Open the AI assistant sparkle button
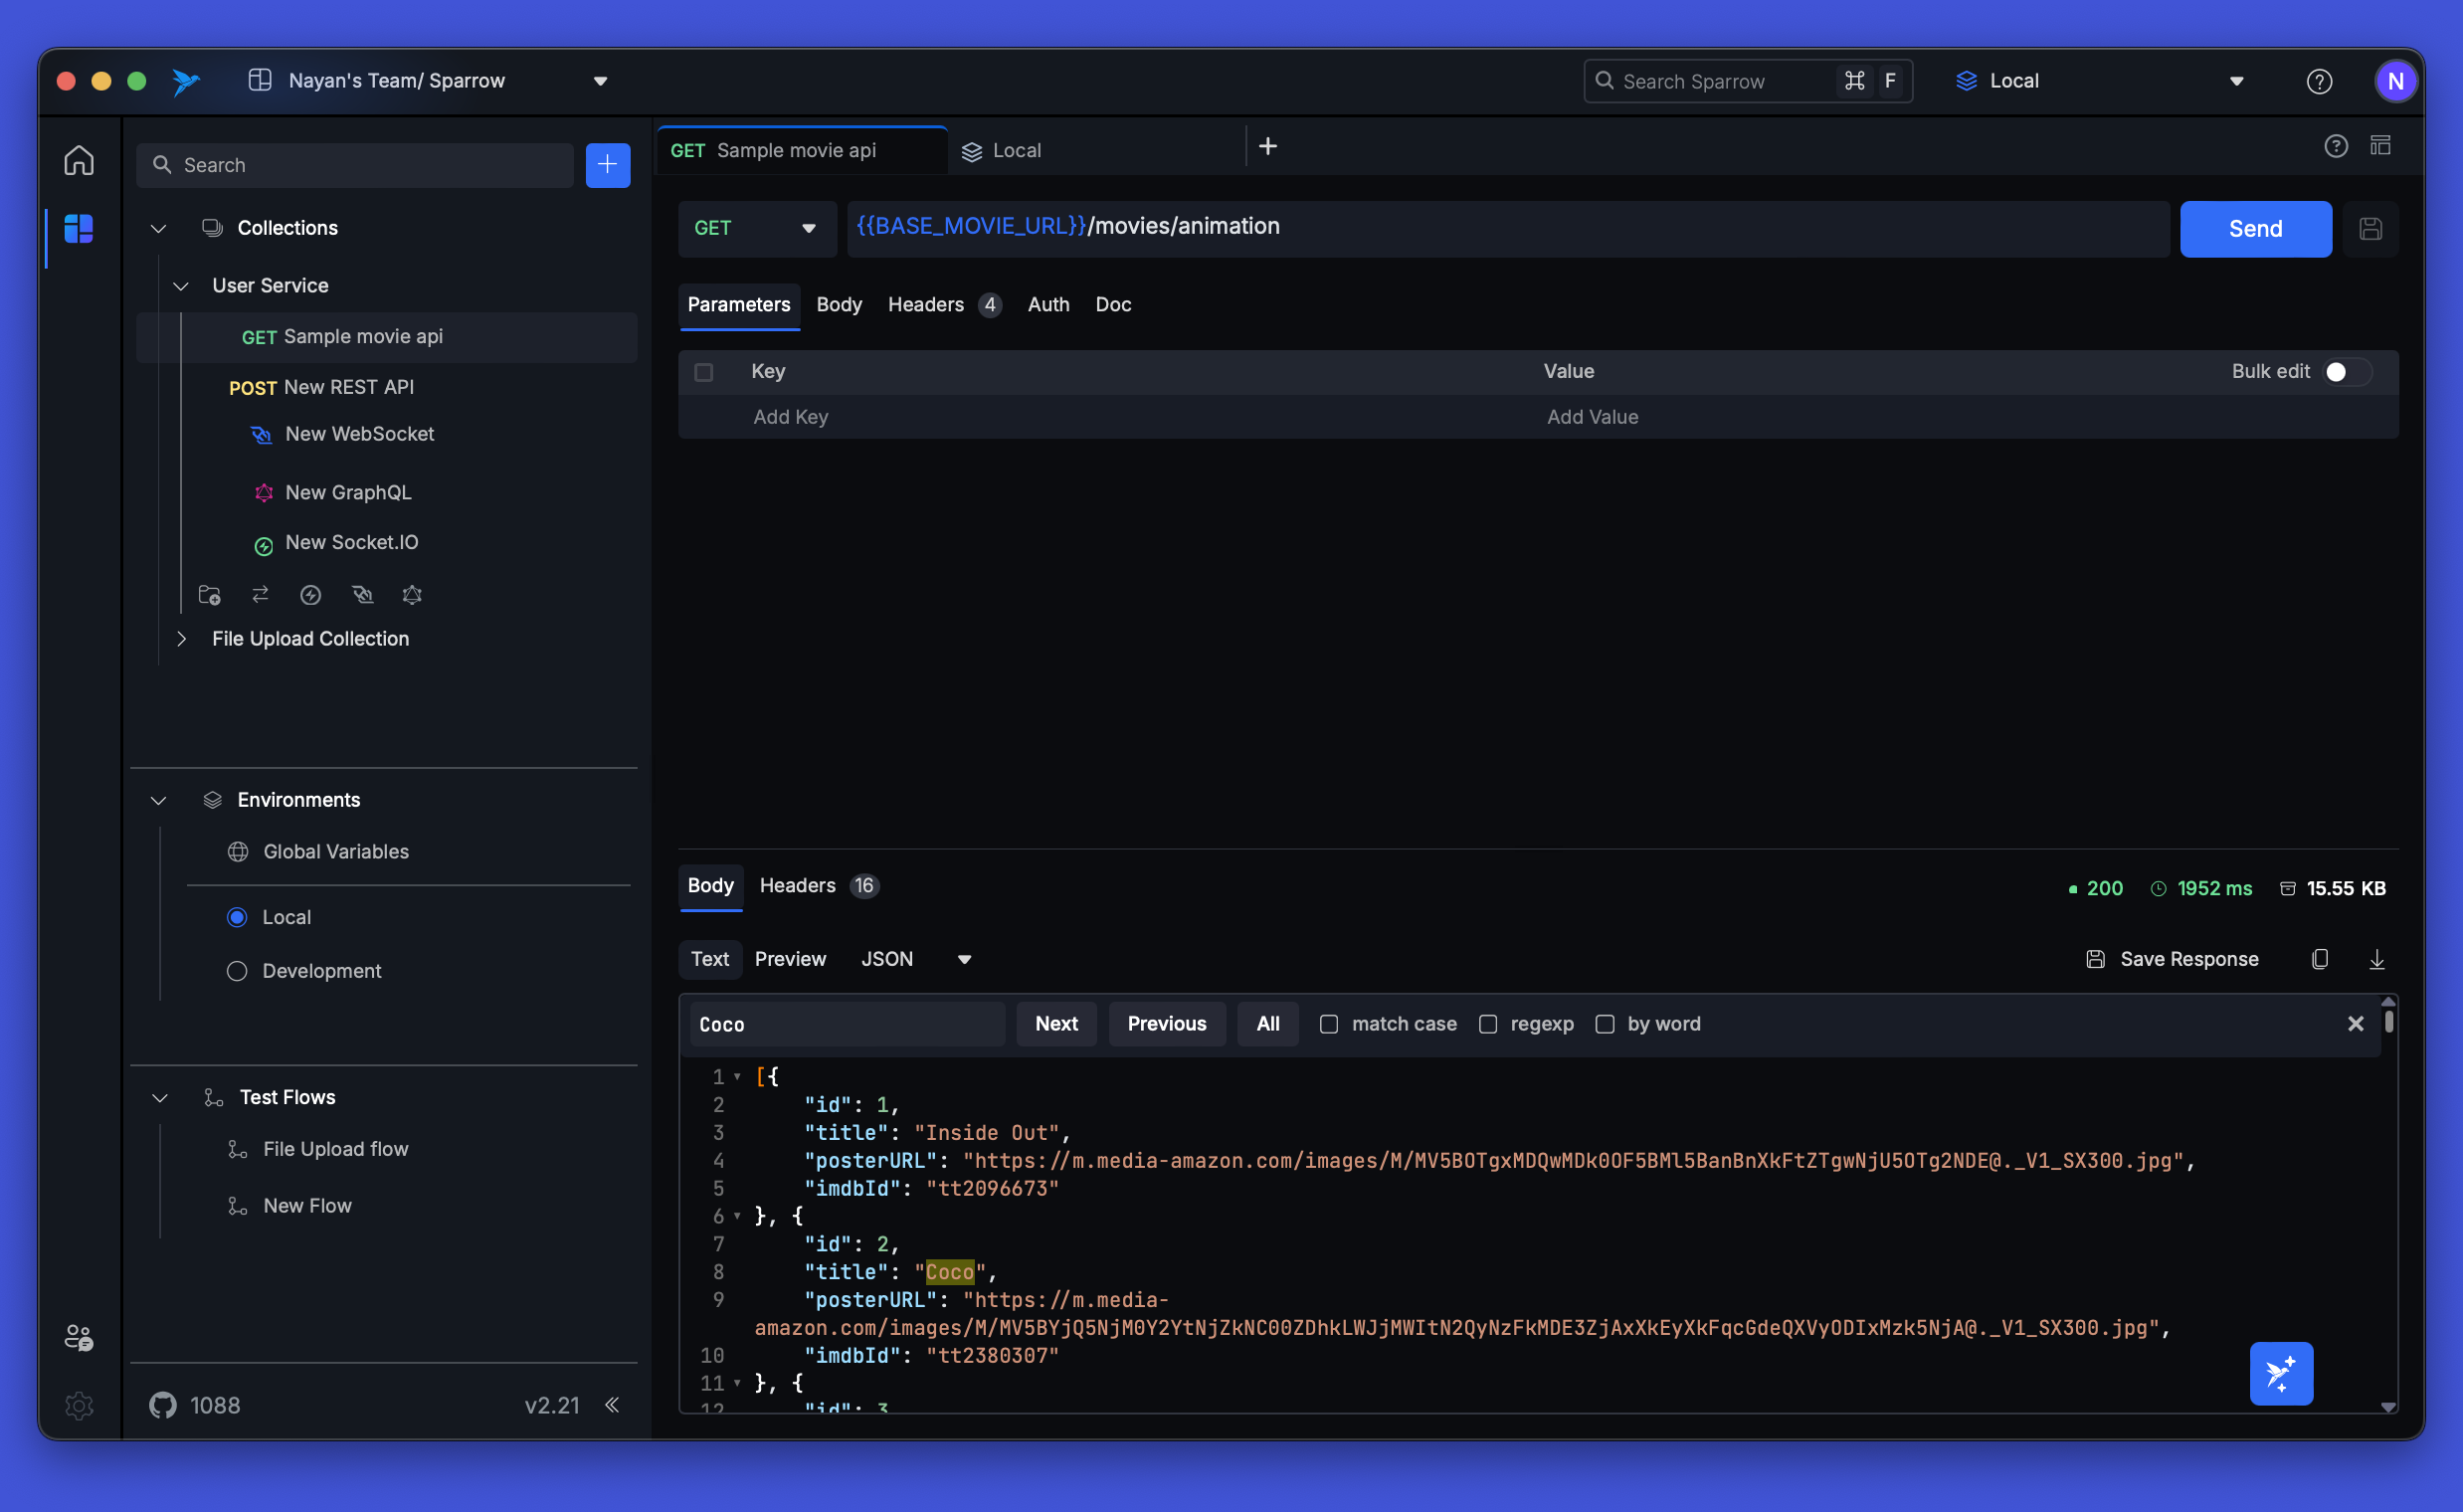The image size is (2463, 1512). (x=2280, y=1373)
